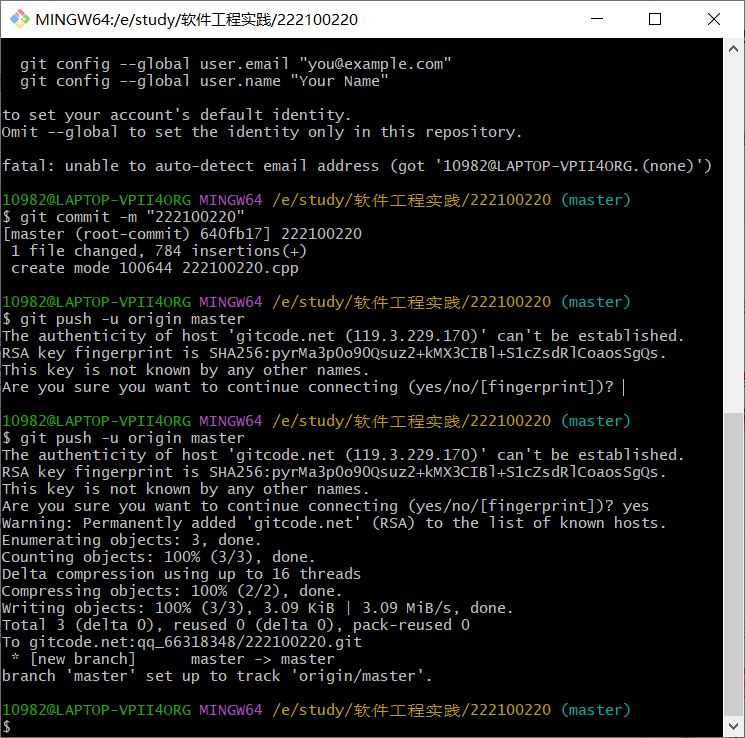
Task: Maximize the MINGW64 terminal window
Action: pos(655,19)
